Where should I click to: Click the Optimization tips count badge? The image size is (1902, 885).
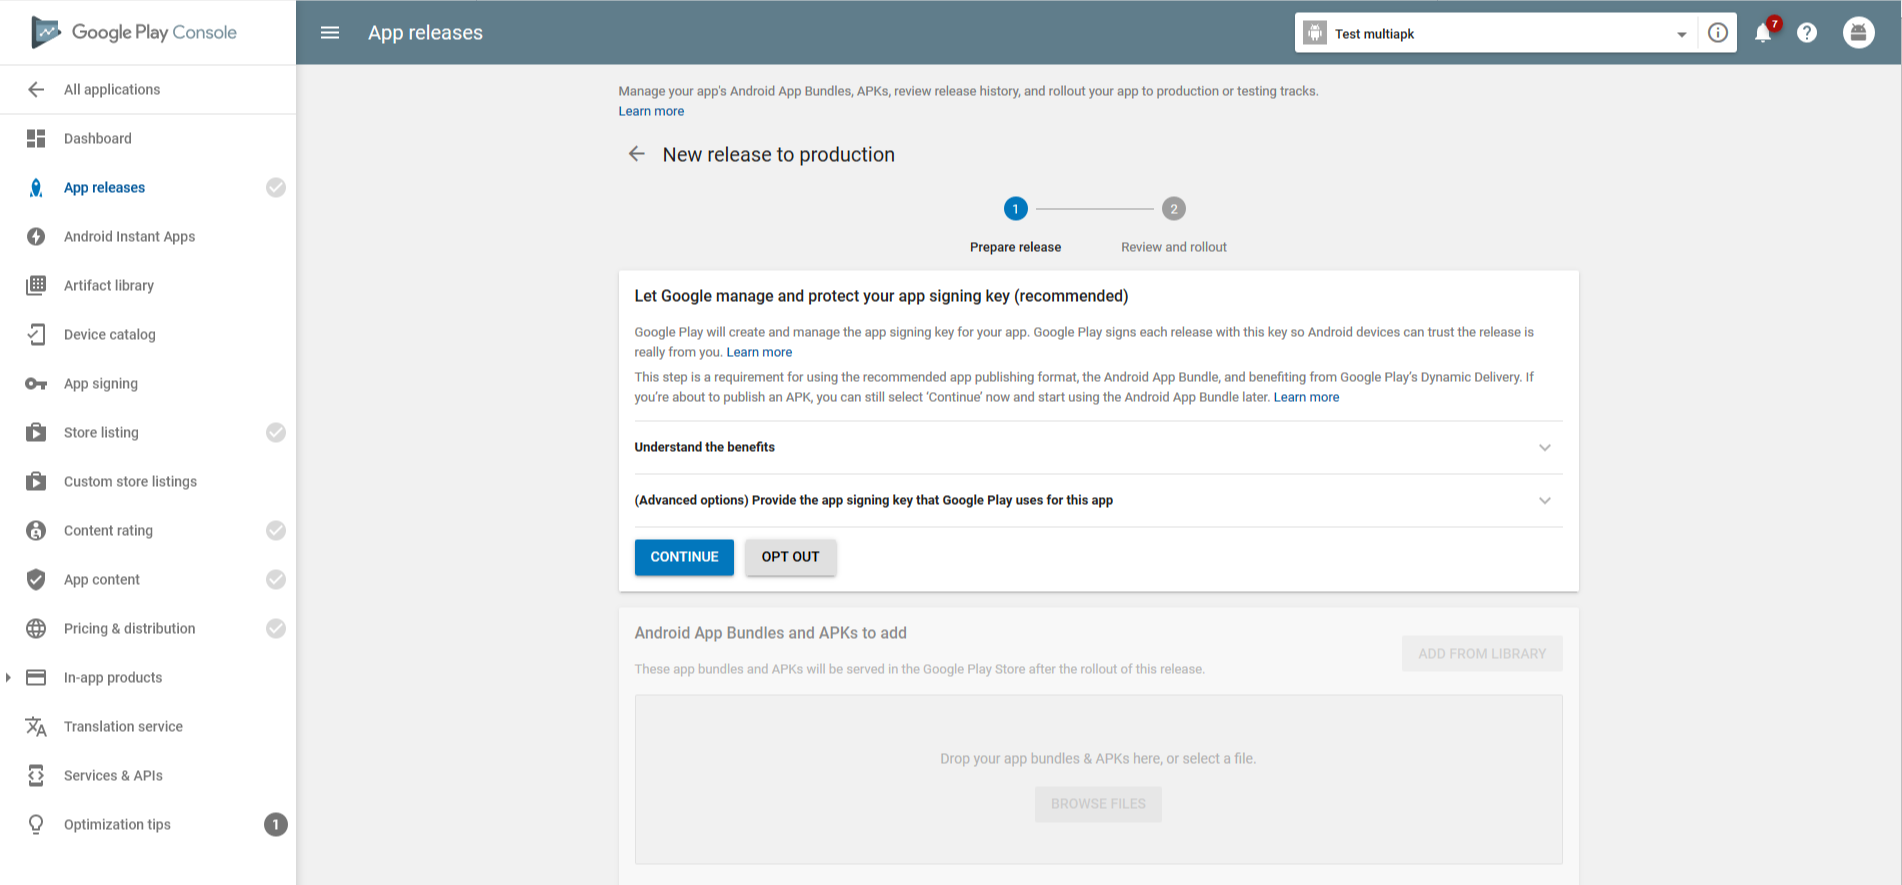(x=275, y=824)
